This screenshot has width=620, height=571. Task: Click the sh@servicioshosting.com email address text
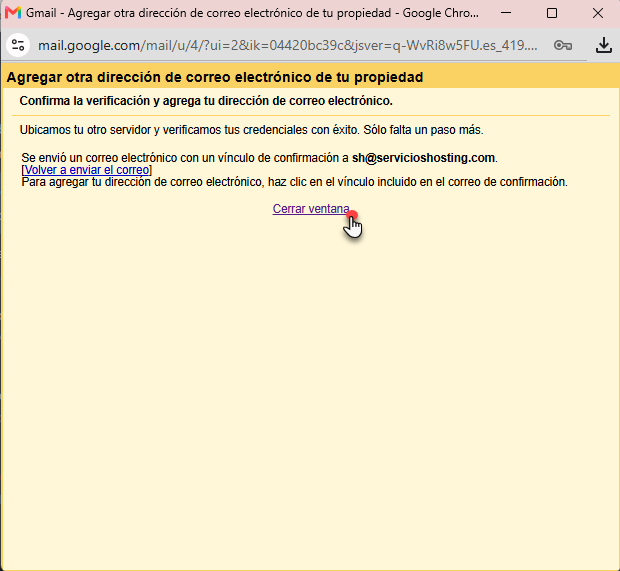(423, 158)
